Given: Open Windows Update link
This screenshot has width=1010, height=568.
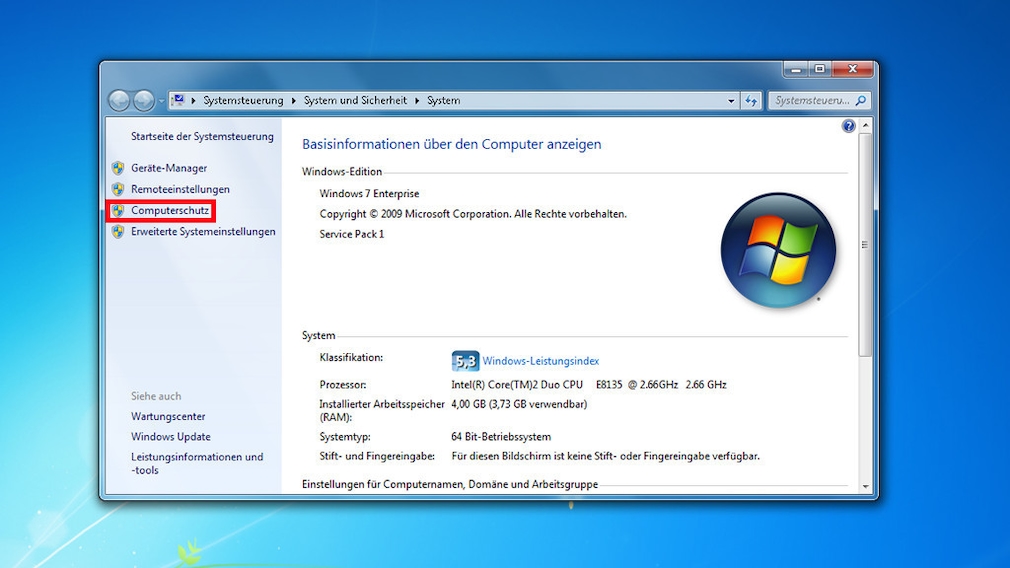Looking at the screenshot, I should click(171, 437).
